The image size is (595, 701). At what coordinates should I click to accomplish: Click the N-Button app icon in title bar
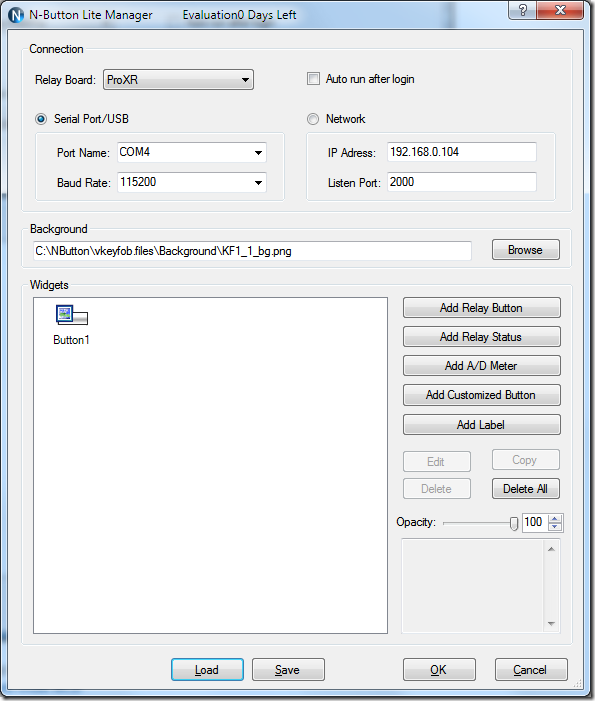16,15
